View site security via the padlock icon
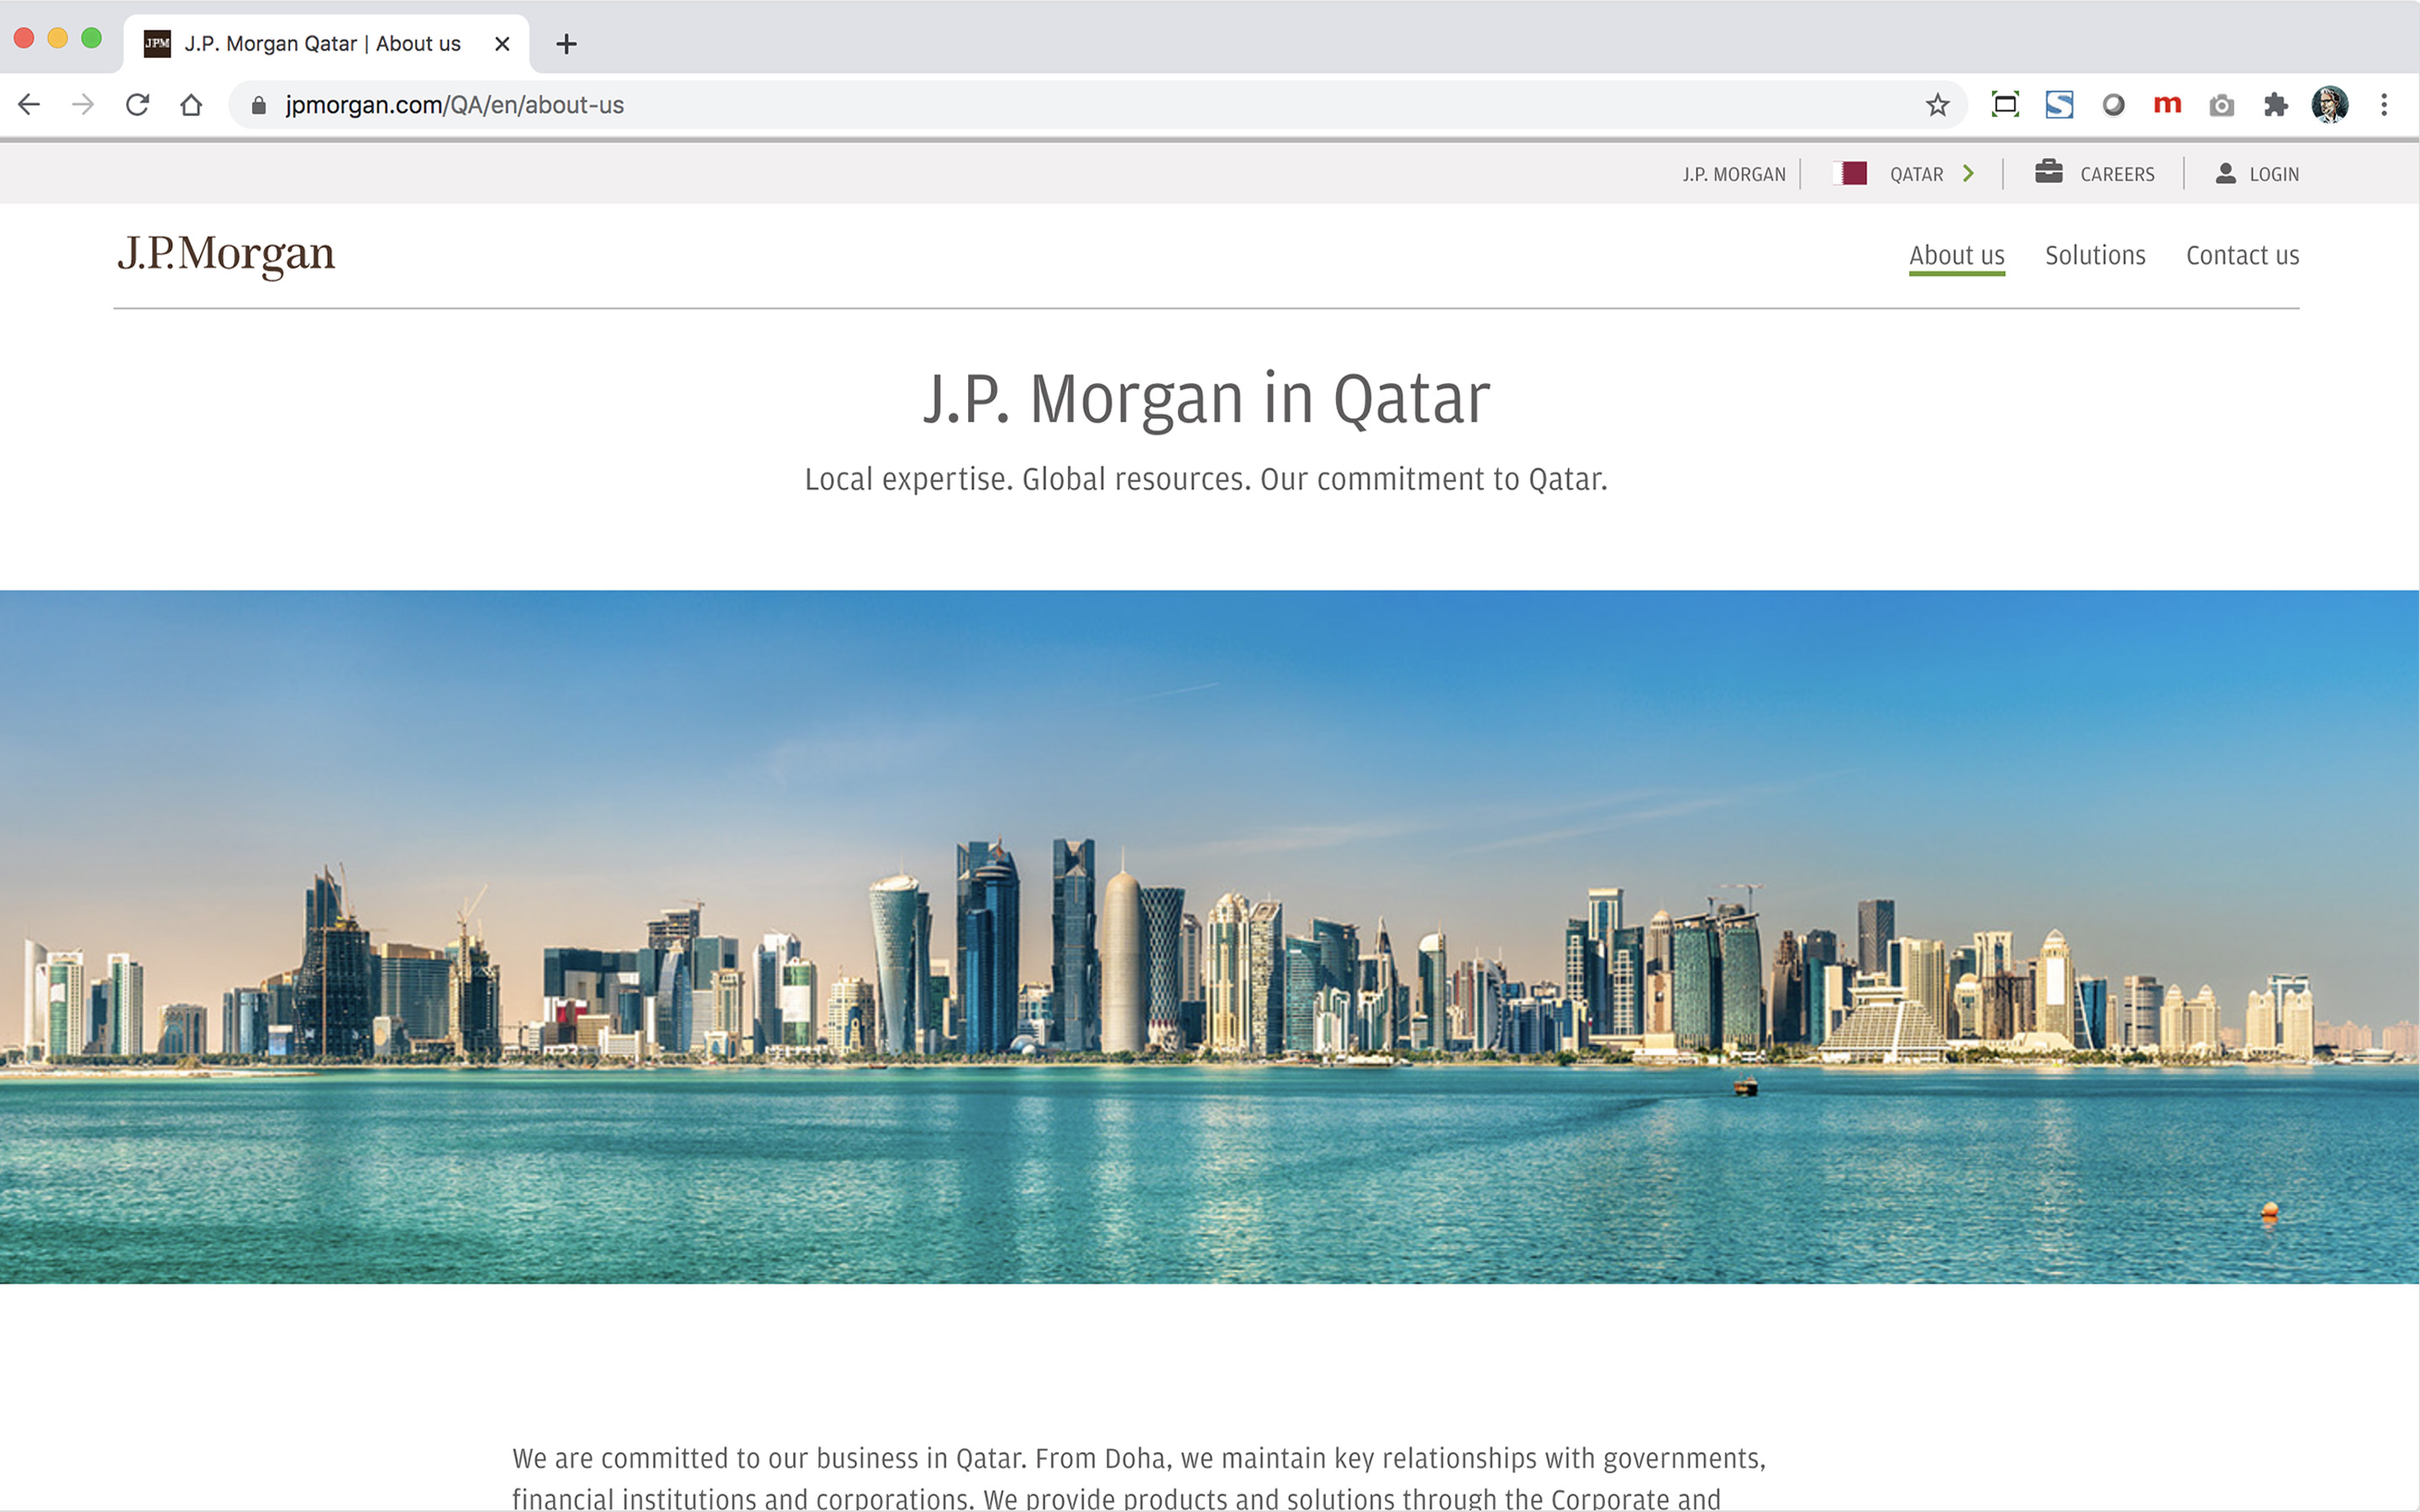Viewport: 2420px width, 1512px height. point(258,105)
